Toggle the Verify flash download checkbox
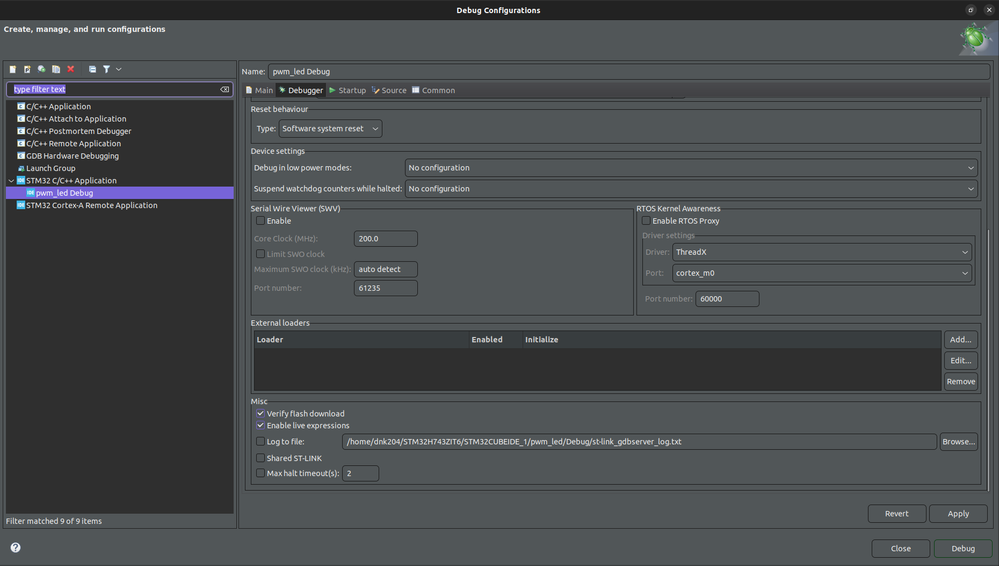Viewport: 999px width, 566px height. [261, 413]
